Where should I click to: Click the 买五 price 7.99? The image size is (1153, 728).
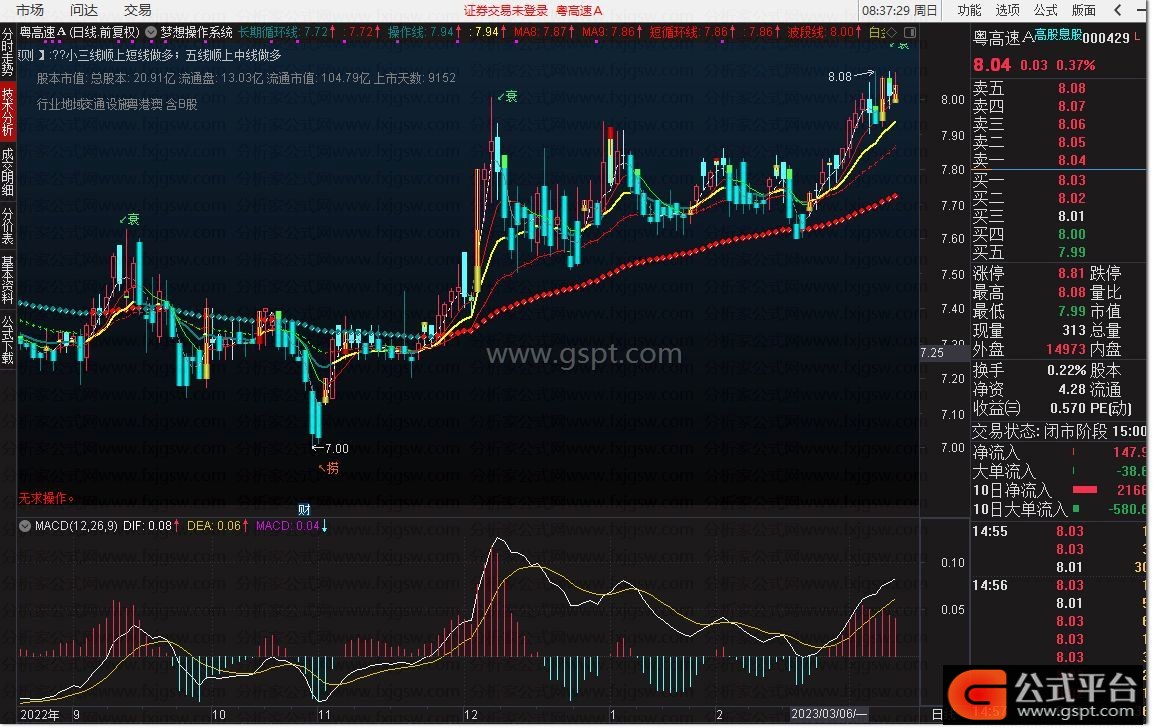(x=1071, y=252)
